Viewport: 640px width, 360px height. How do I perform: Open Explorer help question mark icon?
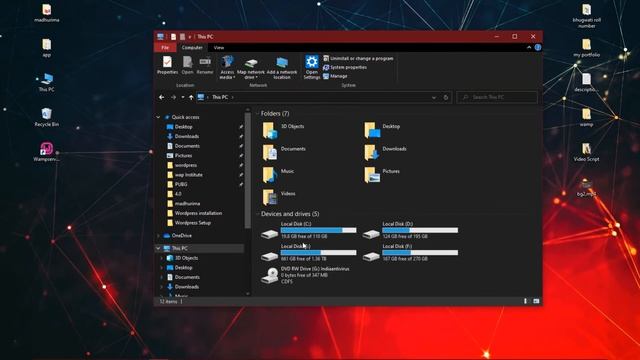pyautogui.click(x=538, y=47)
